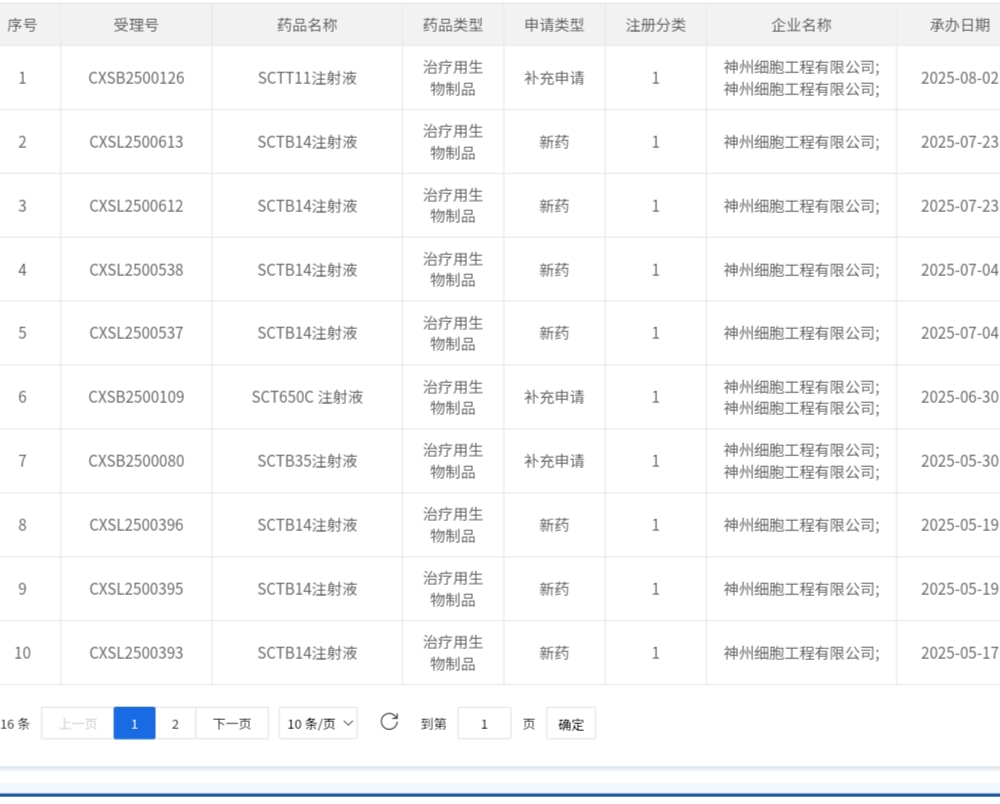Click date 2025-05-30 in row 7
This screenshot has width=1000, height=804.
pos(960,460)
